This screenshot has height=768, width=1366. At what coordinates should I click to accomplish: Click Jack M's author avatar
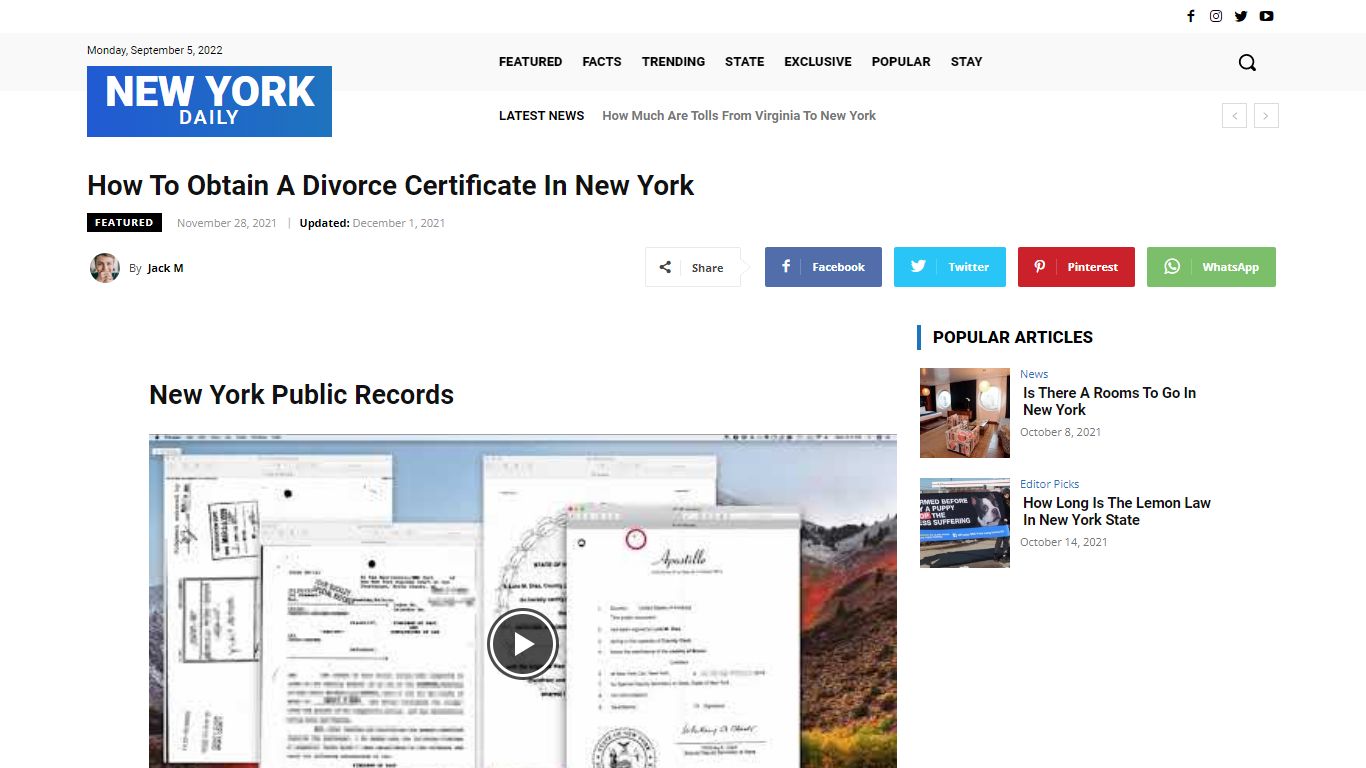pos(105,268)
